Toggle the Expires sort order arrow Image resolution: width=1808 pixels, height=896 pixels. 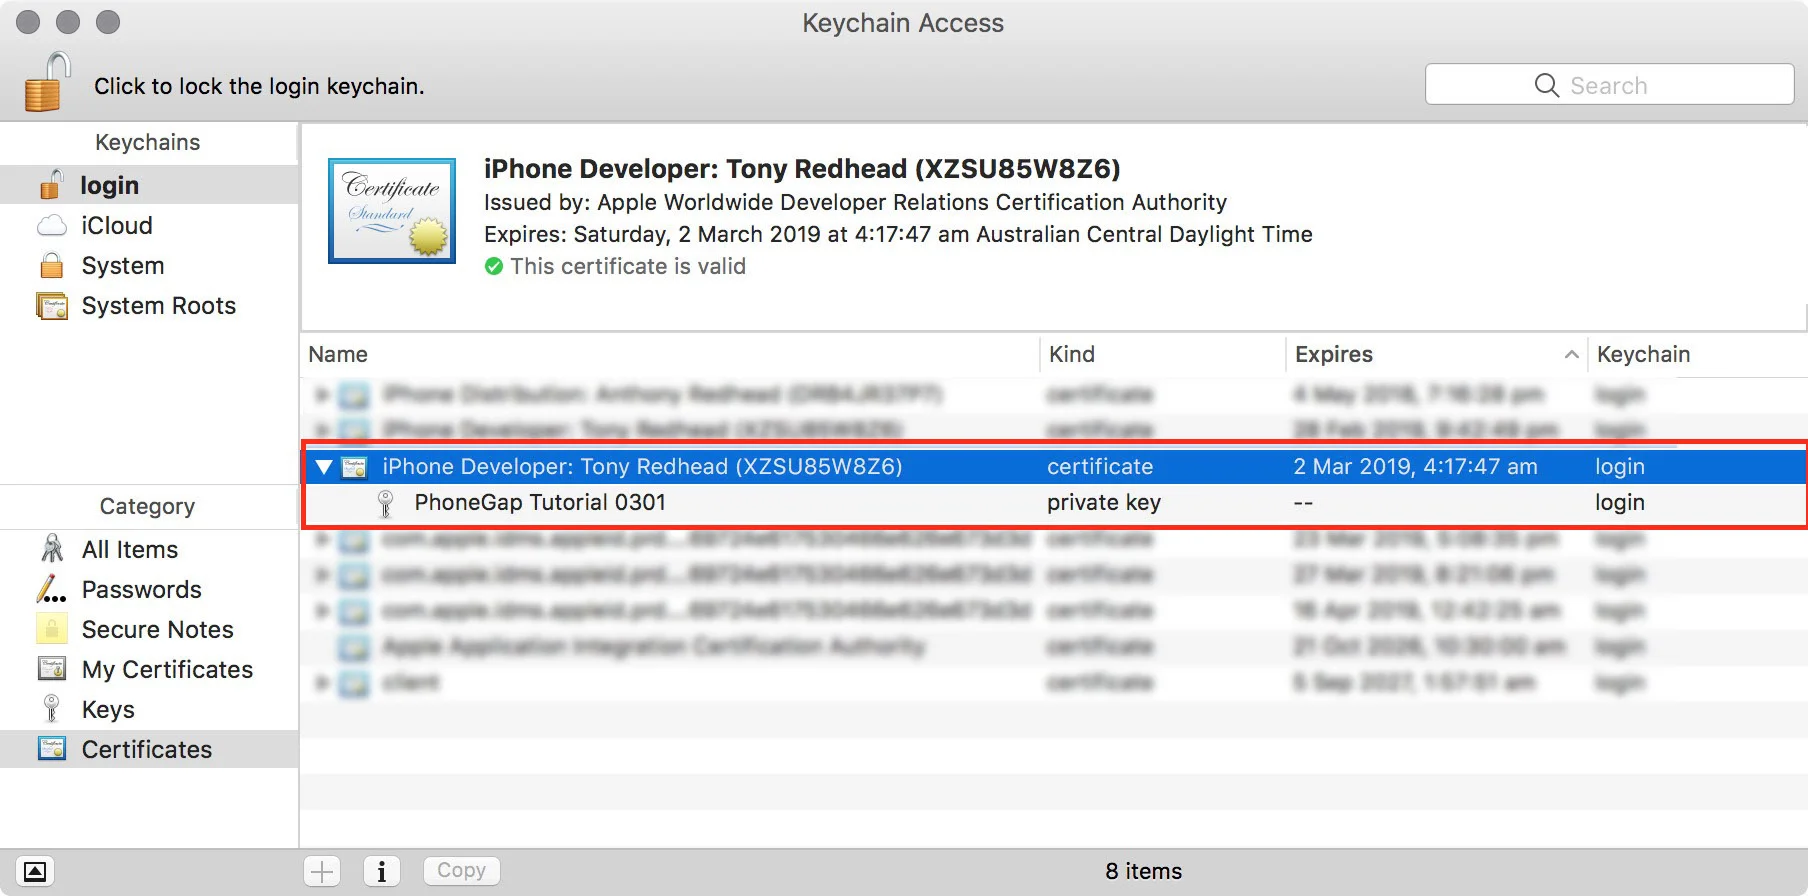coord(1571,355)
